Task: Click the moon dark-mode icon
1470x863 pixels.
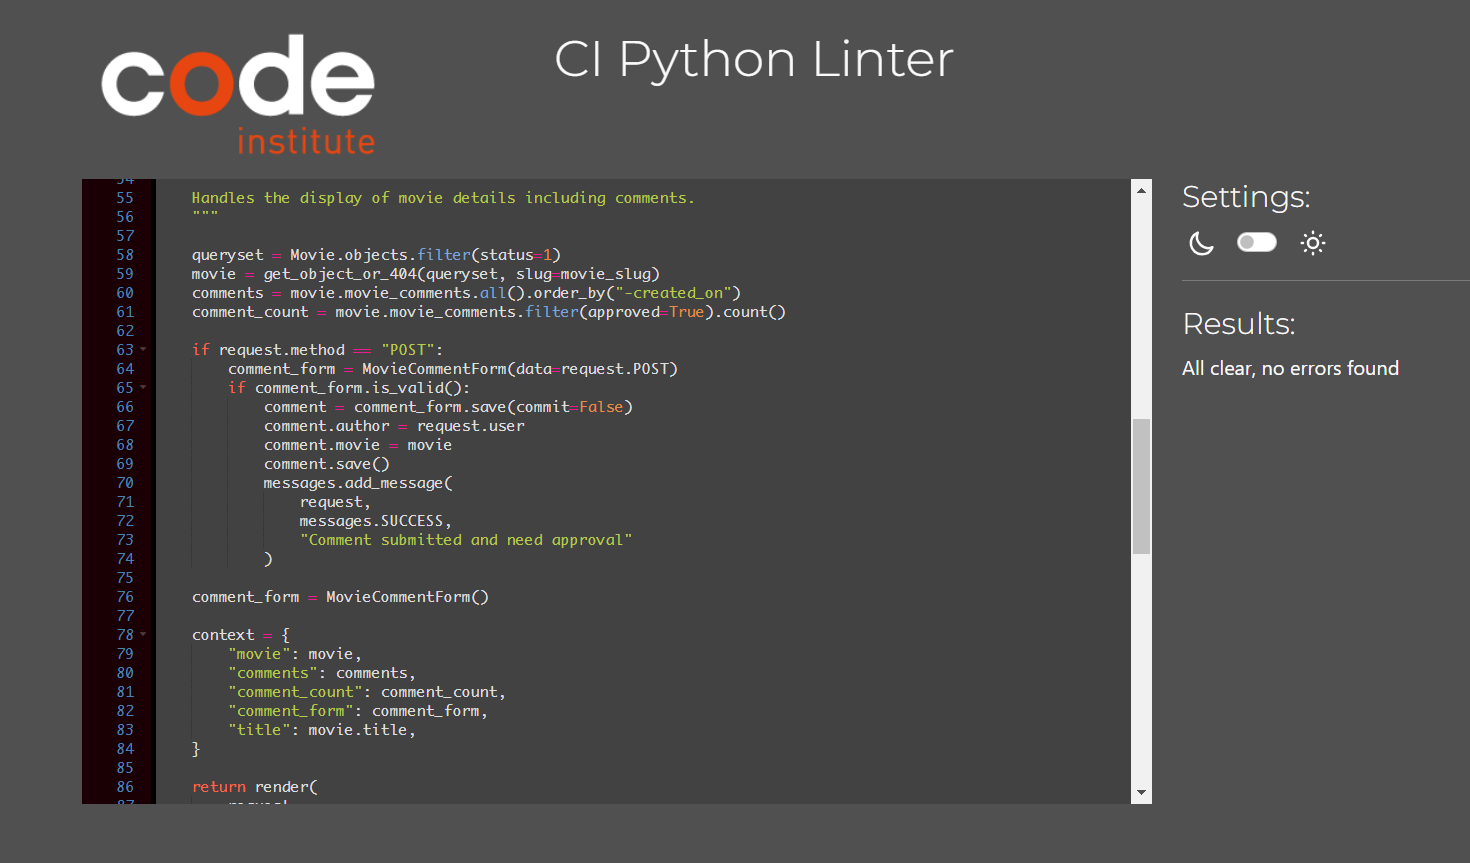Action: [1201, 243]
